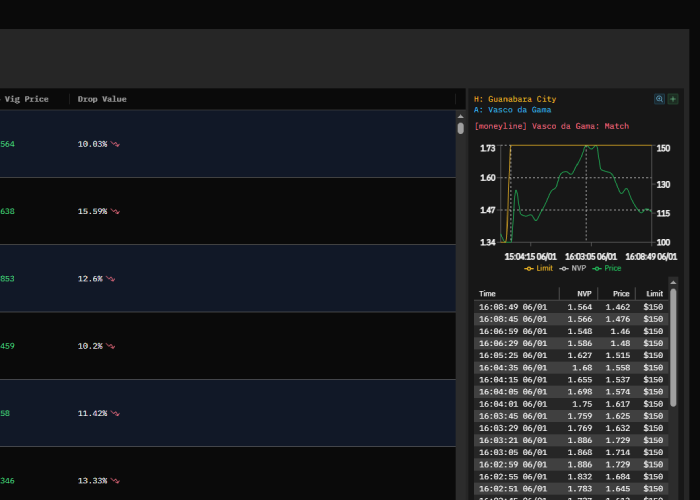This screenshot has height=500, width=700.
Task: Click the main table scrollbar thumb
Action: 461,128
